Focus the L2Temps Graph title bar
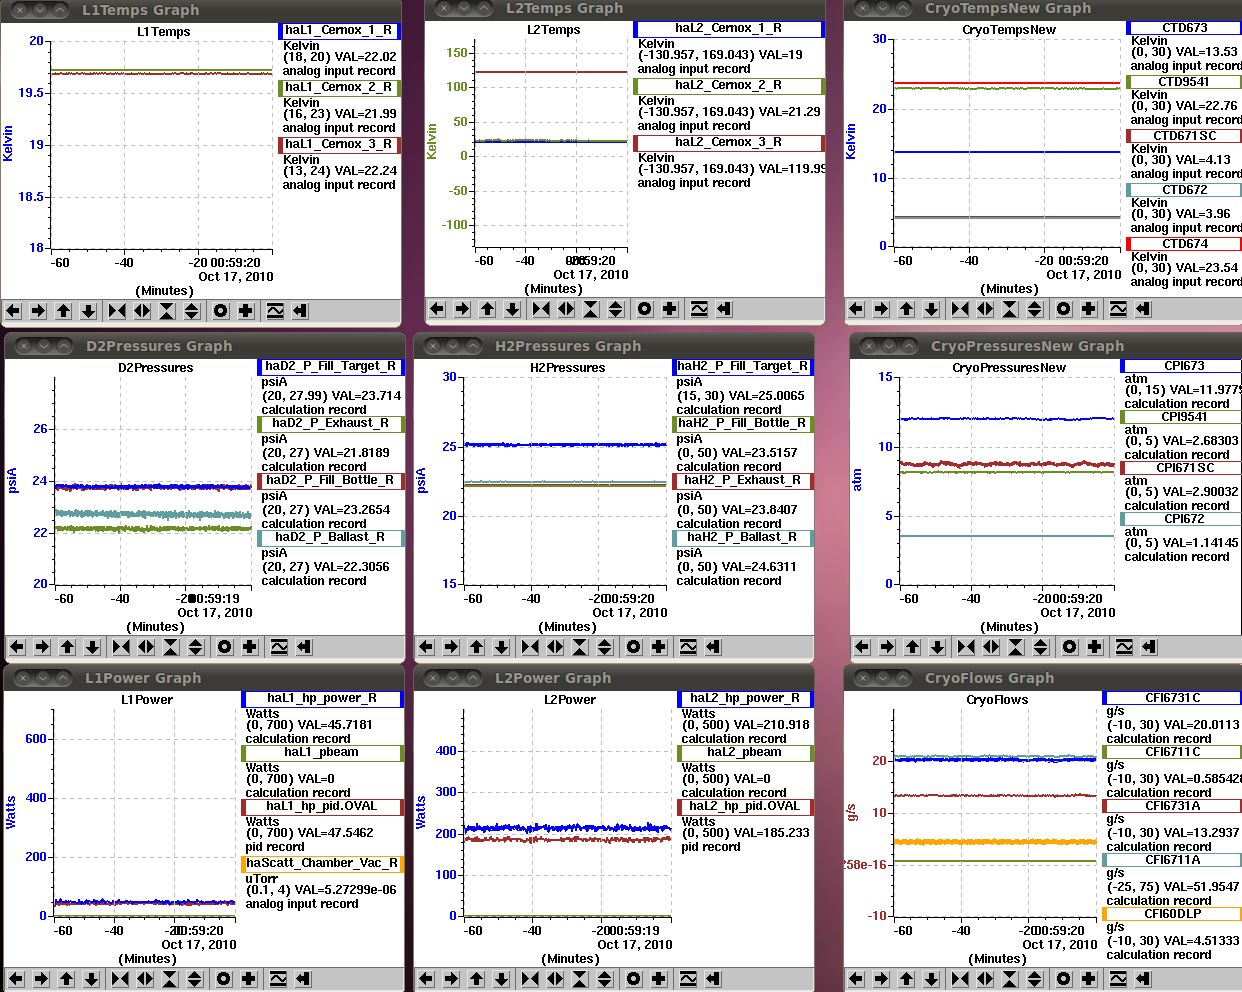This screenshot has height=992, width=1242. (x=625, y=9)
